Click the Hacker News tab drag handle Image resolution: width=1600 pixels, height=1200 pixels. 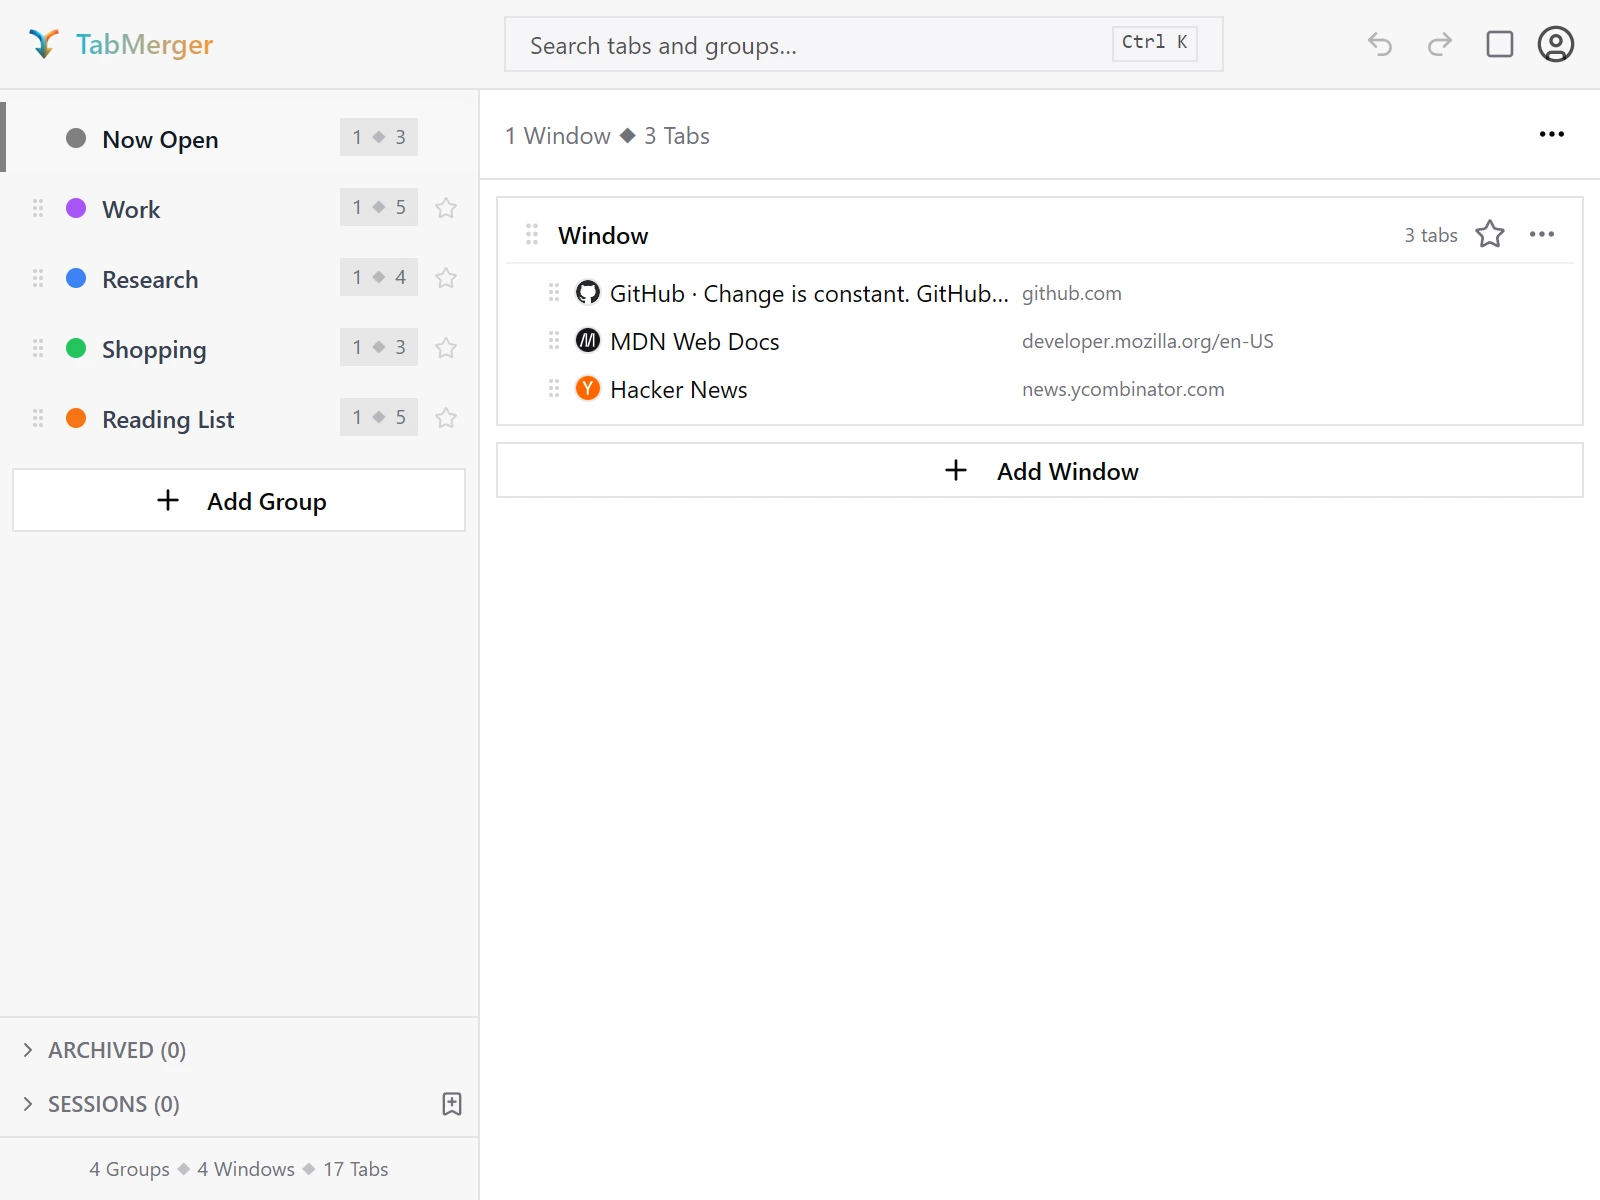coord(554,388)
